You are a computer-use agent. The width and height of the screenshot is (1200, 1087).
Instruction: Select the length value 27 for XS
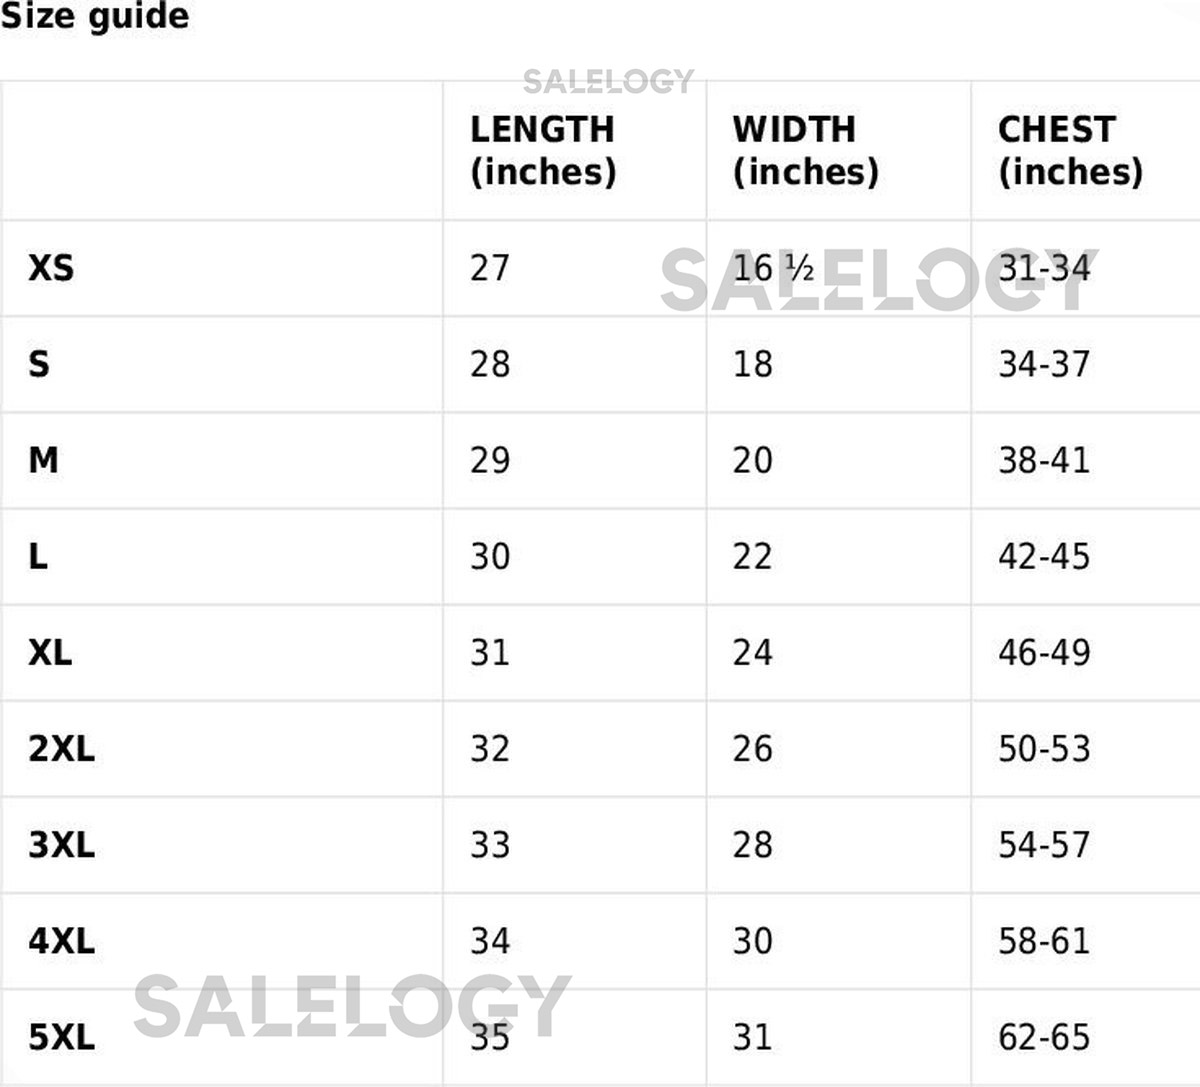[x=490, y=268]
